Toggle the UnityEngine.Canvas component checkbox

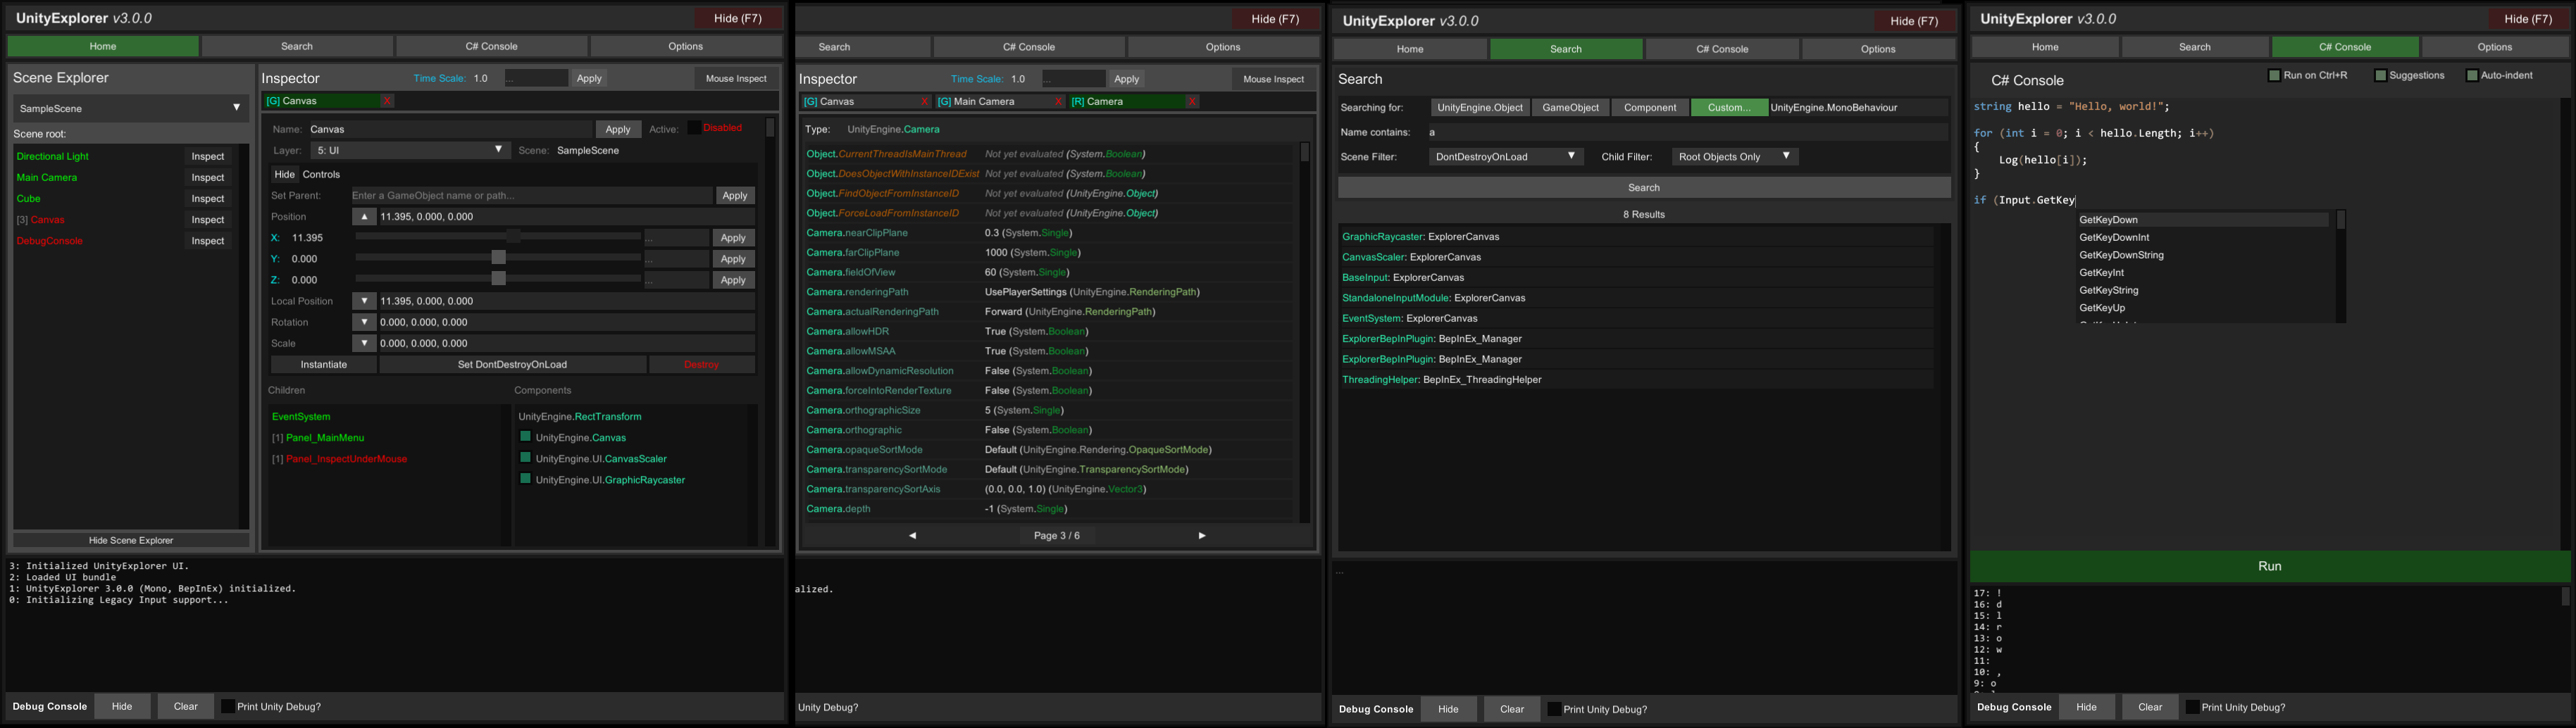coord(525,437)
